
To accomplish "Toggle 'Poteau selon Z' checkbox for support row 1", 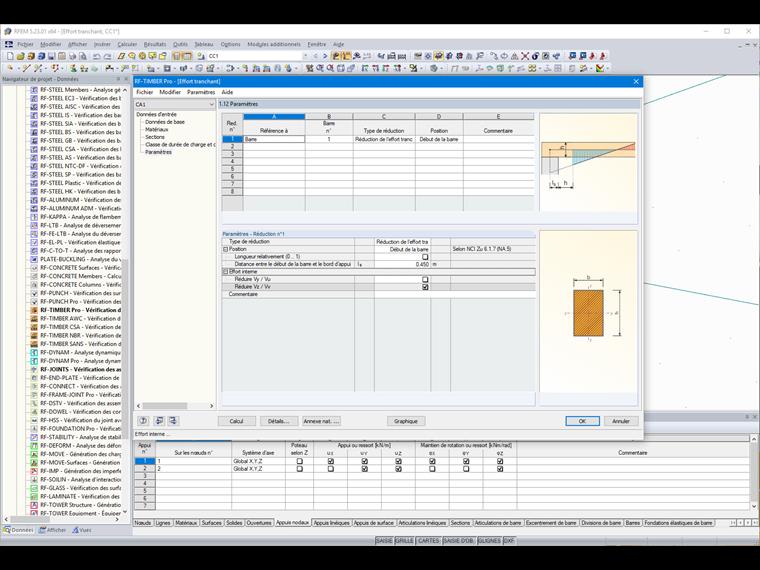I will [x=300, y=461].
